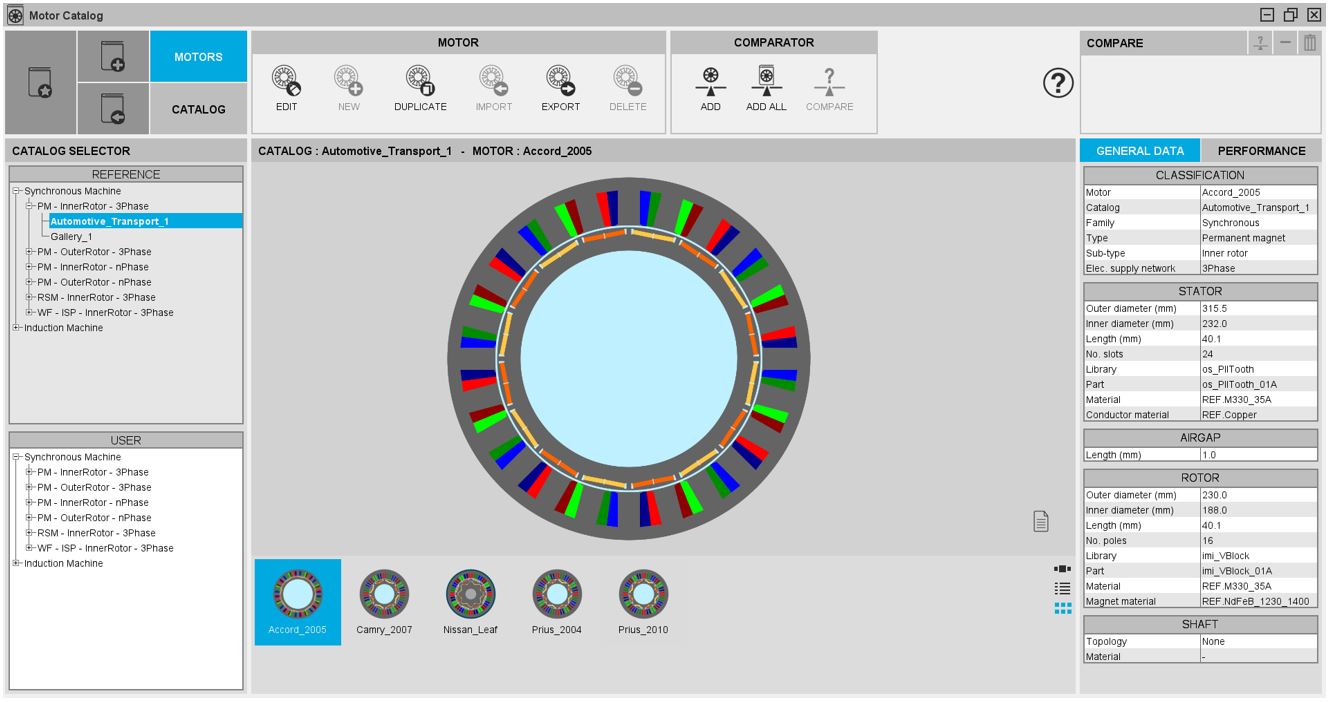
Task: Expand PM - OuterRotor - 3Phase in User tree
Action: coord(29,488)
